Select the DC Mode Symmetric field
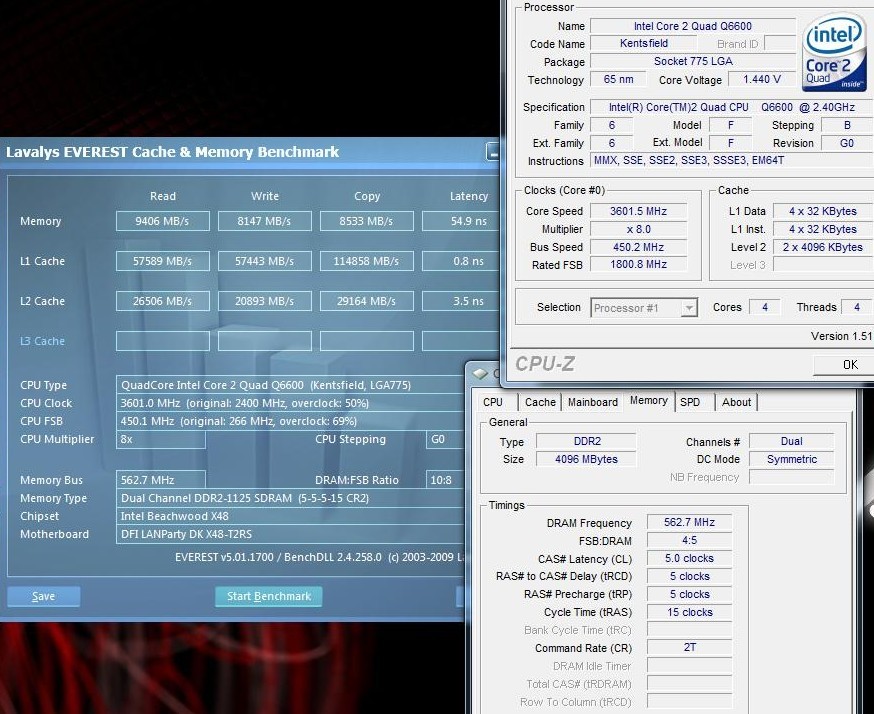The width and height of the screenshot is (874, 714). 792,459
